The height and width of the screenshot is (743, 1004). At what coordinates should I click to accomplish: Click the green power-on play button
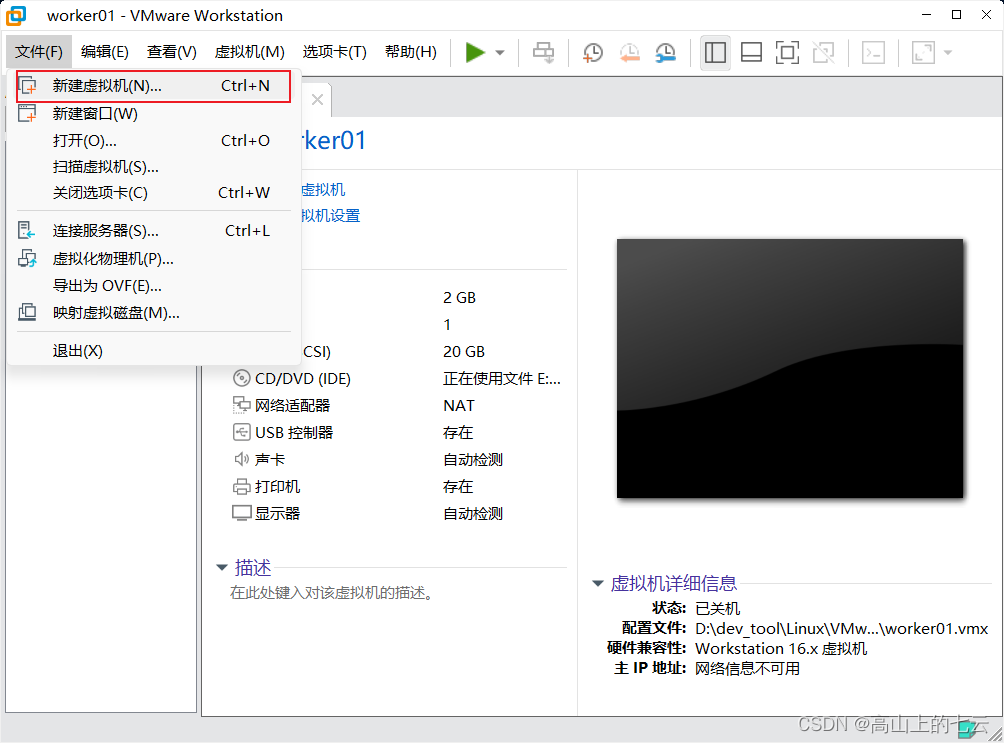coord(474,53)
